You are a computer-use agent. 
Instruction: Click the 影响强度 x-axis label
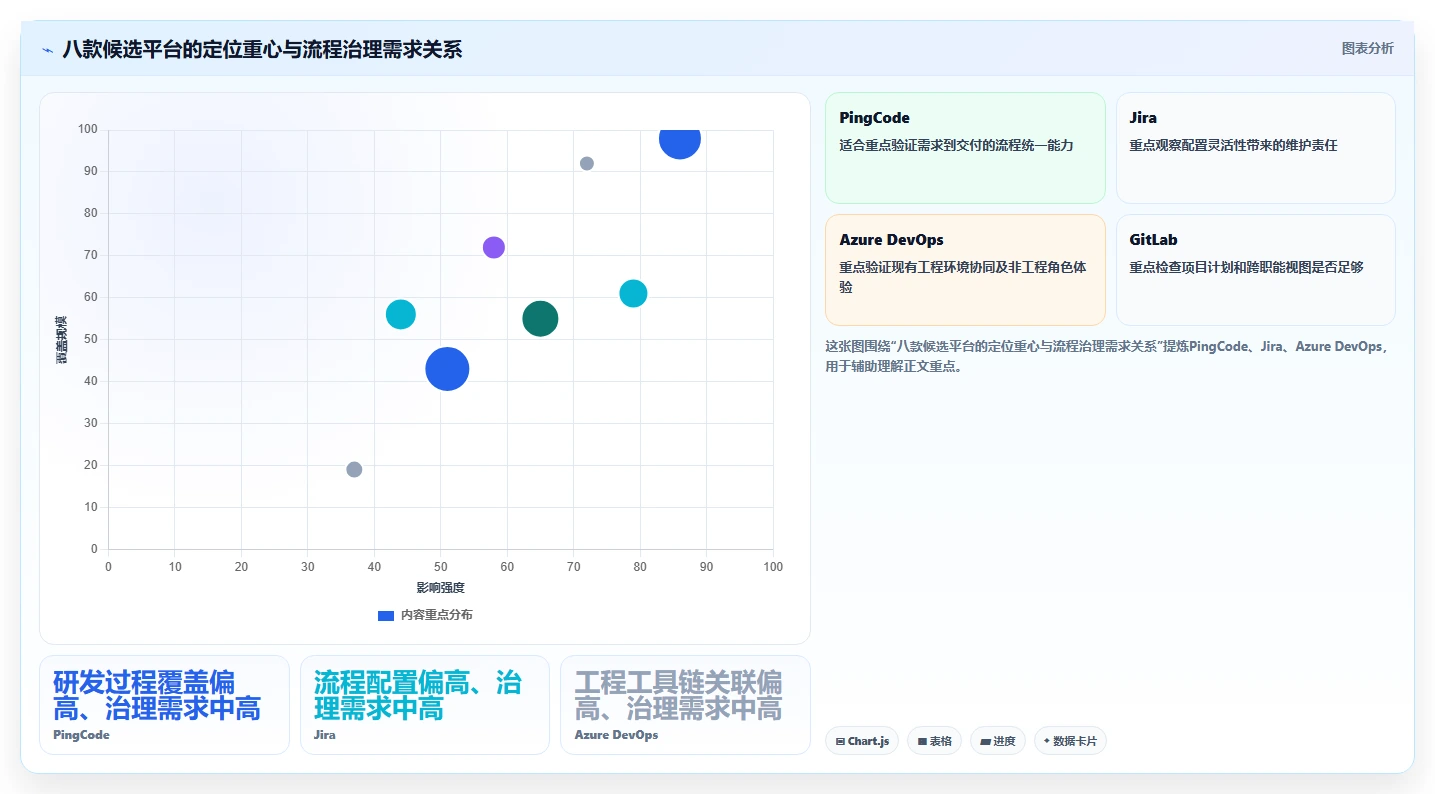tap(441, 588)
